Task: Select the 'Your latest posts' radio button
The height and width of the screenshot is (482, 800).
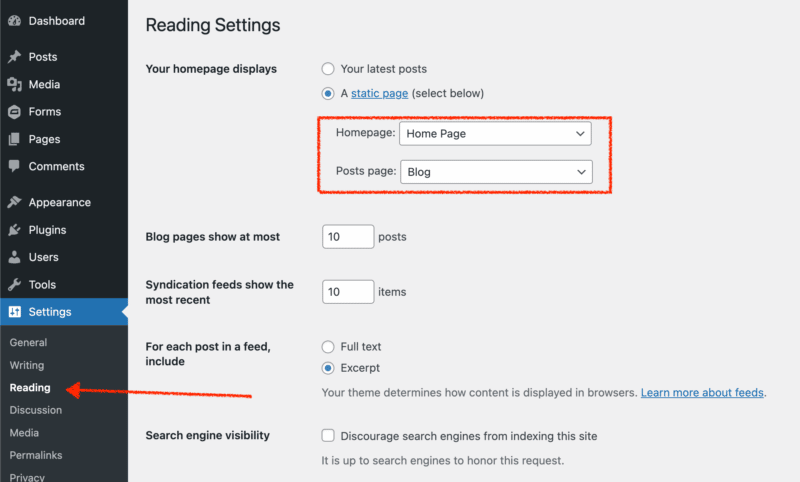Action: pyautogui.click(x=328, y=69)
